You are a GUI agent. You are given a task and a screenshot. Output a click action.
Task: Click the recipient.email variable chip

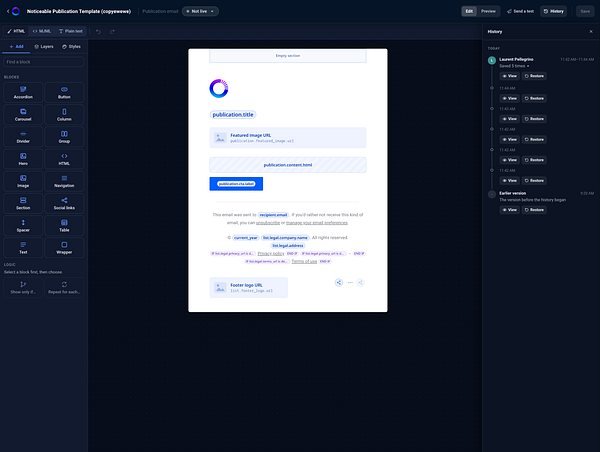tap(273, 215)
